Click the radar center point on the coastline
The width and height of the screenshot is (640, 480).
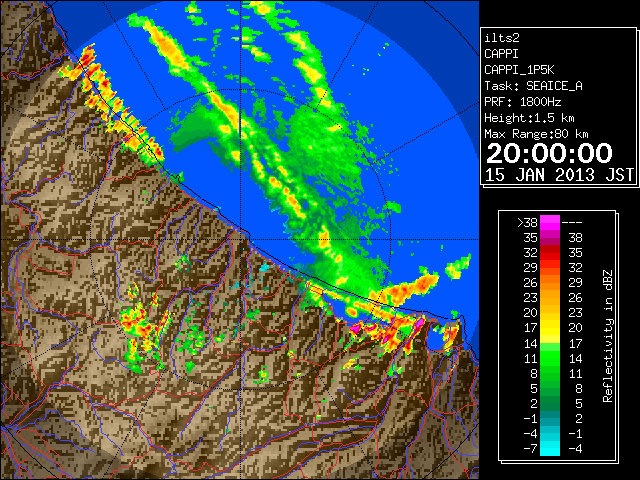point(240,240)
